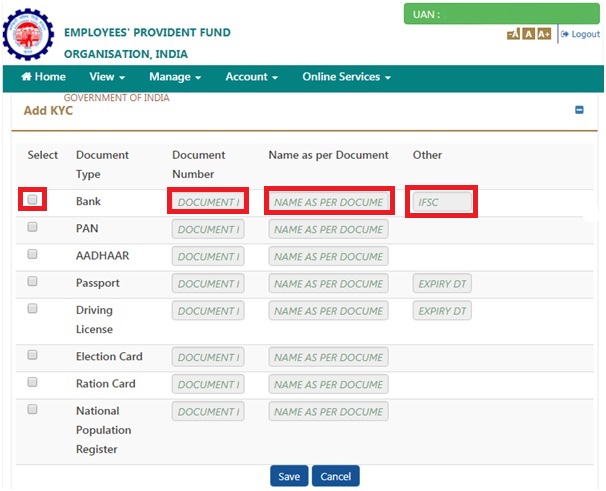606x491 pixels.
Task: Focus the Bank IFSC field
Action: coord(442,202)
